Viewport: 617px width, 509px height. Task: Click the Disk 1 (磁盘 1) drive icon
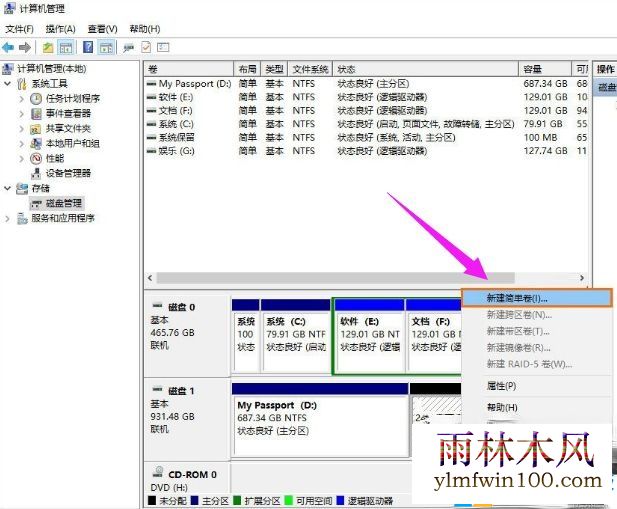(157, 389)
